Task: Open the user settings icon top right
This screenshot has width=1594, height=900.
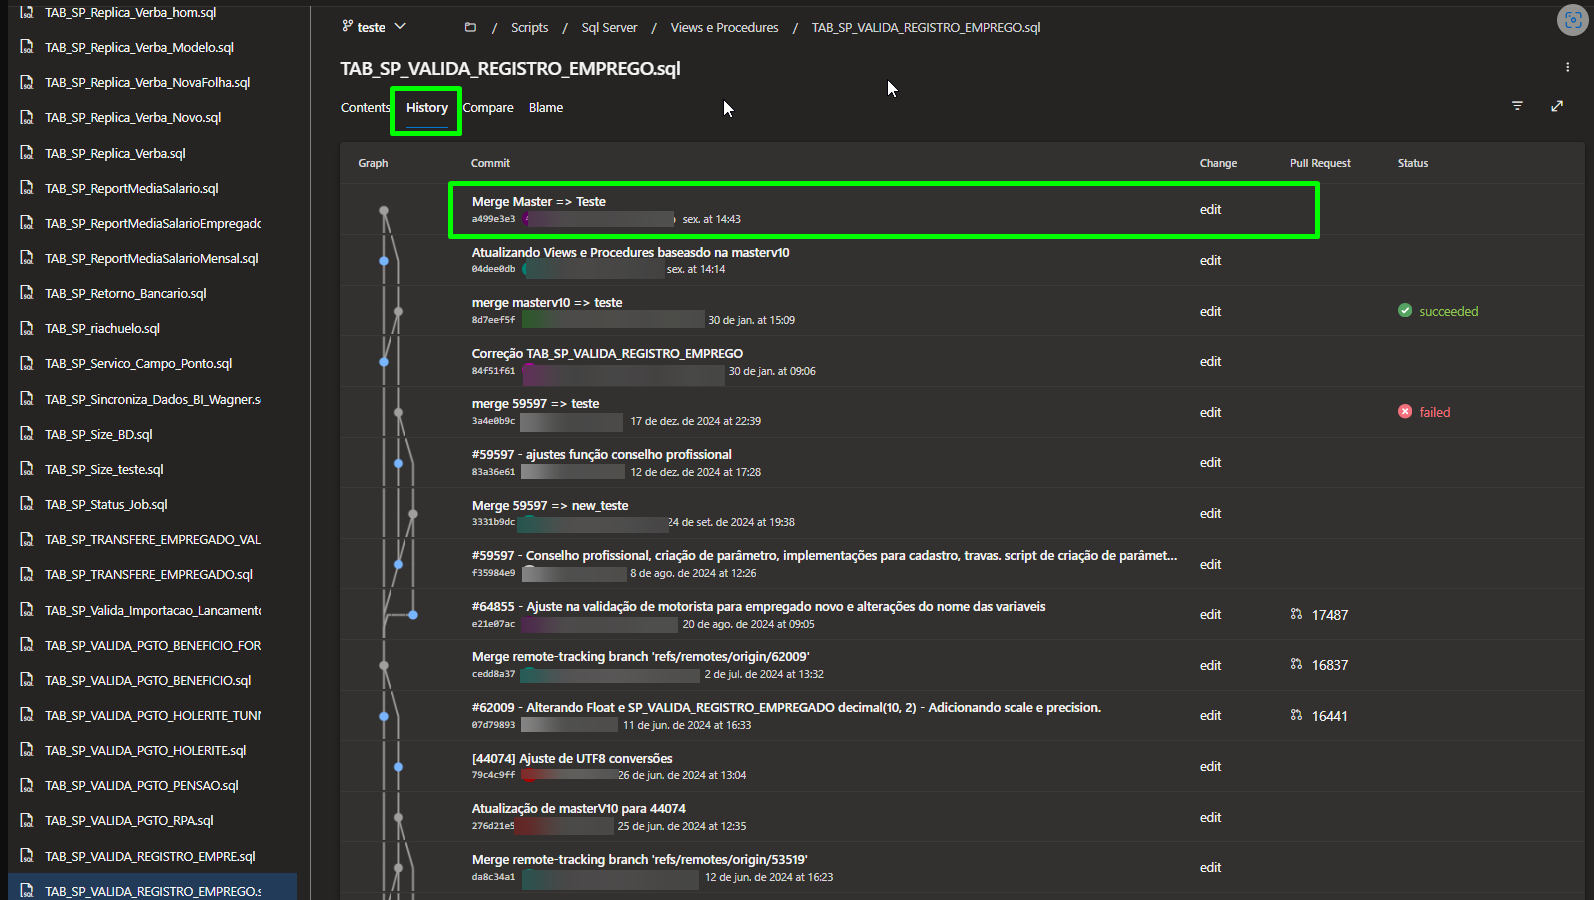Action: point(1573,20)
